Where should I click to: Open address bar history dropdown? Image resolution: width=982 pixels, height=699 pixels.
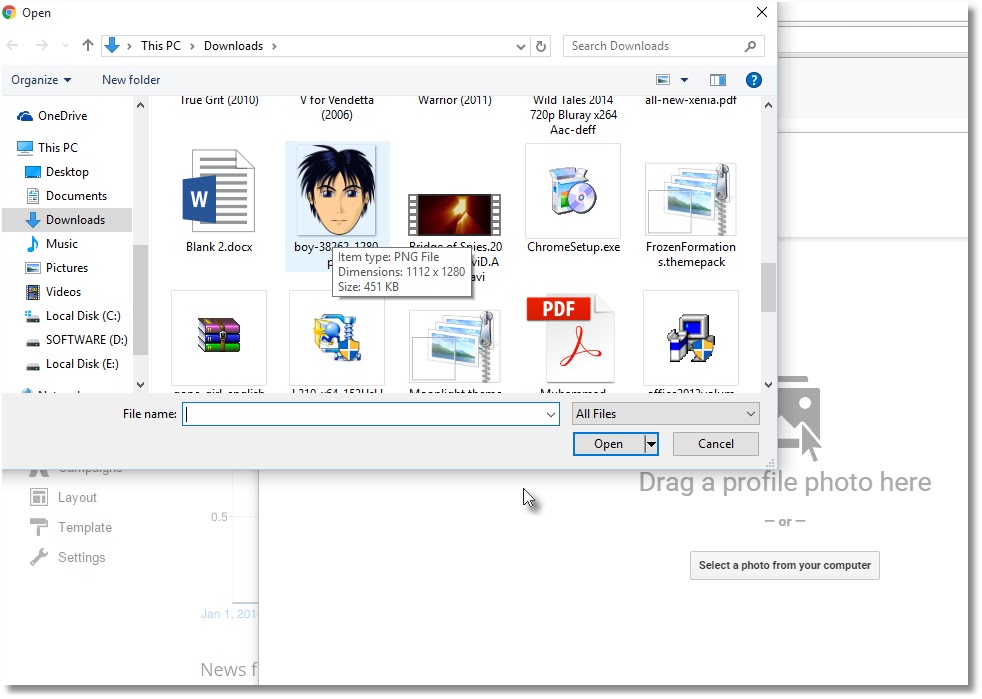pyautogui.click(x=520, y=46)
